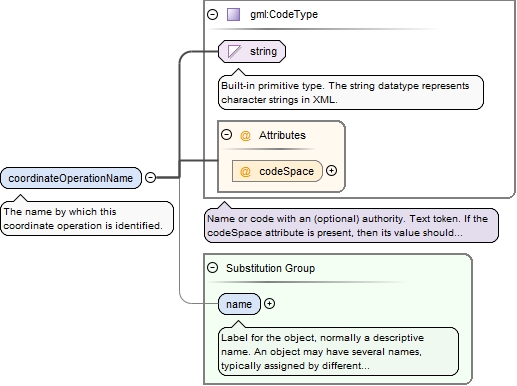Click the @ icon inside codeSpace
Screen dimensions: 517x386
point(245,171)
